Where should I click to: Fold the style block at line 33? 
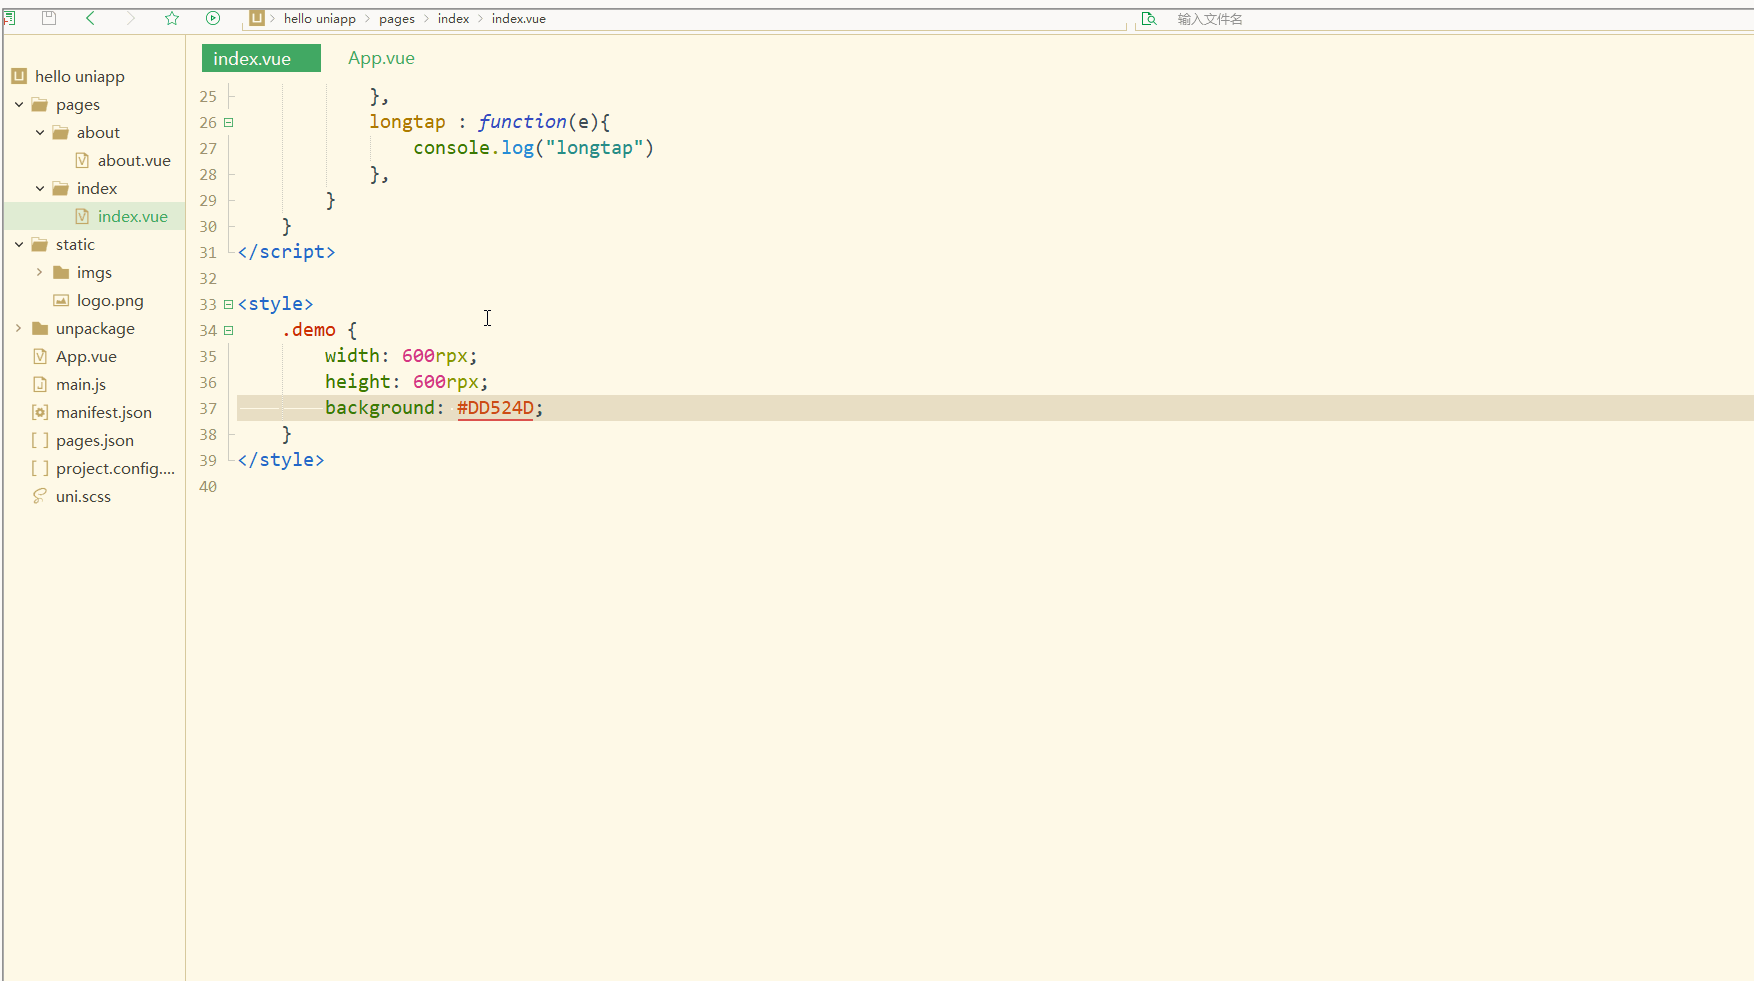coord(228,304)
